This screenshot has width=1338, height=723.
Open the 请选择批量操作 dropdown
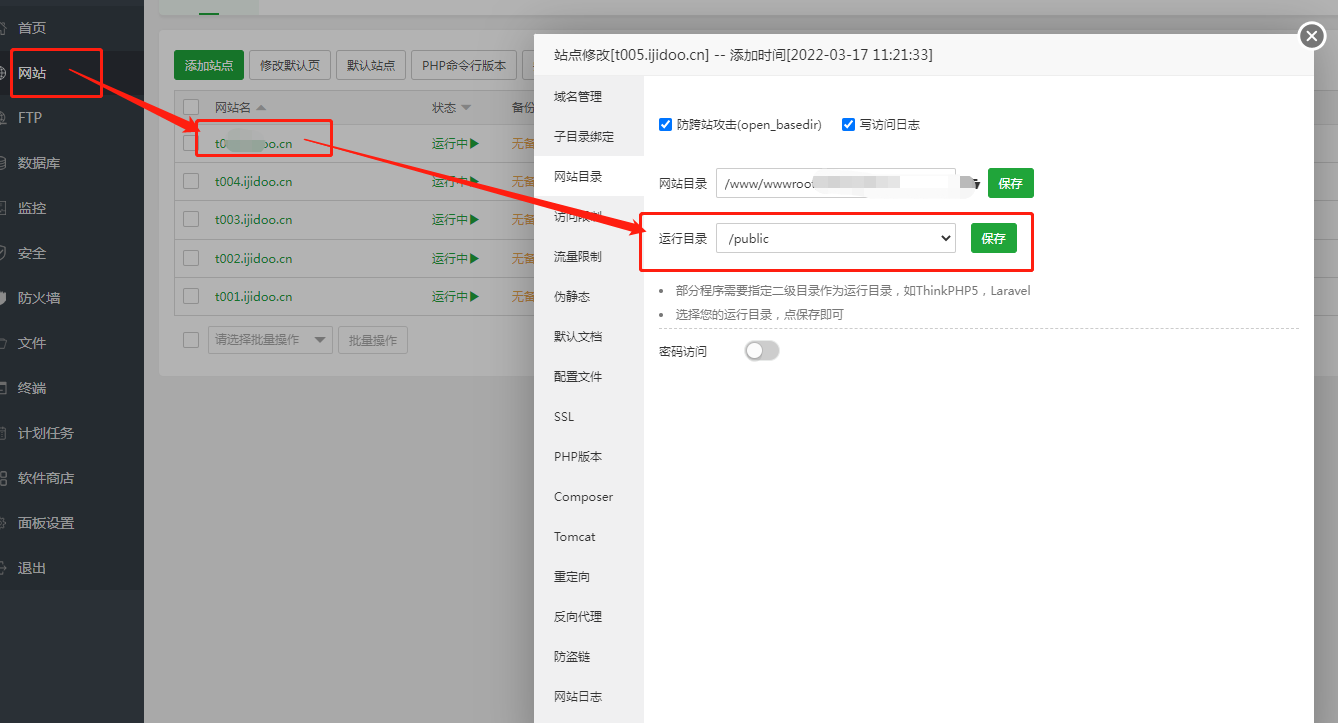pos(270,340)
